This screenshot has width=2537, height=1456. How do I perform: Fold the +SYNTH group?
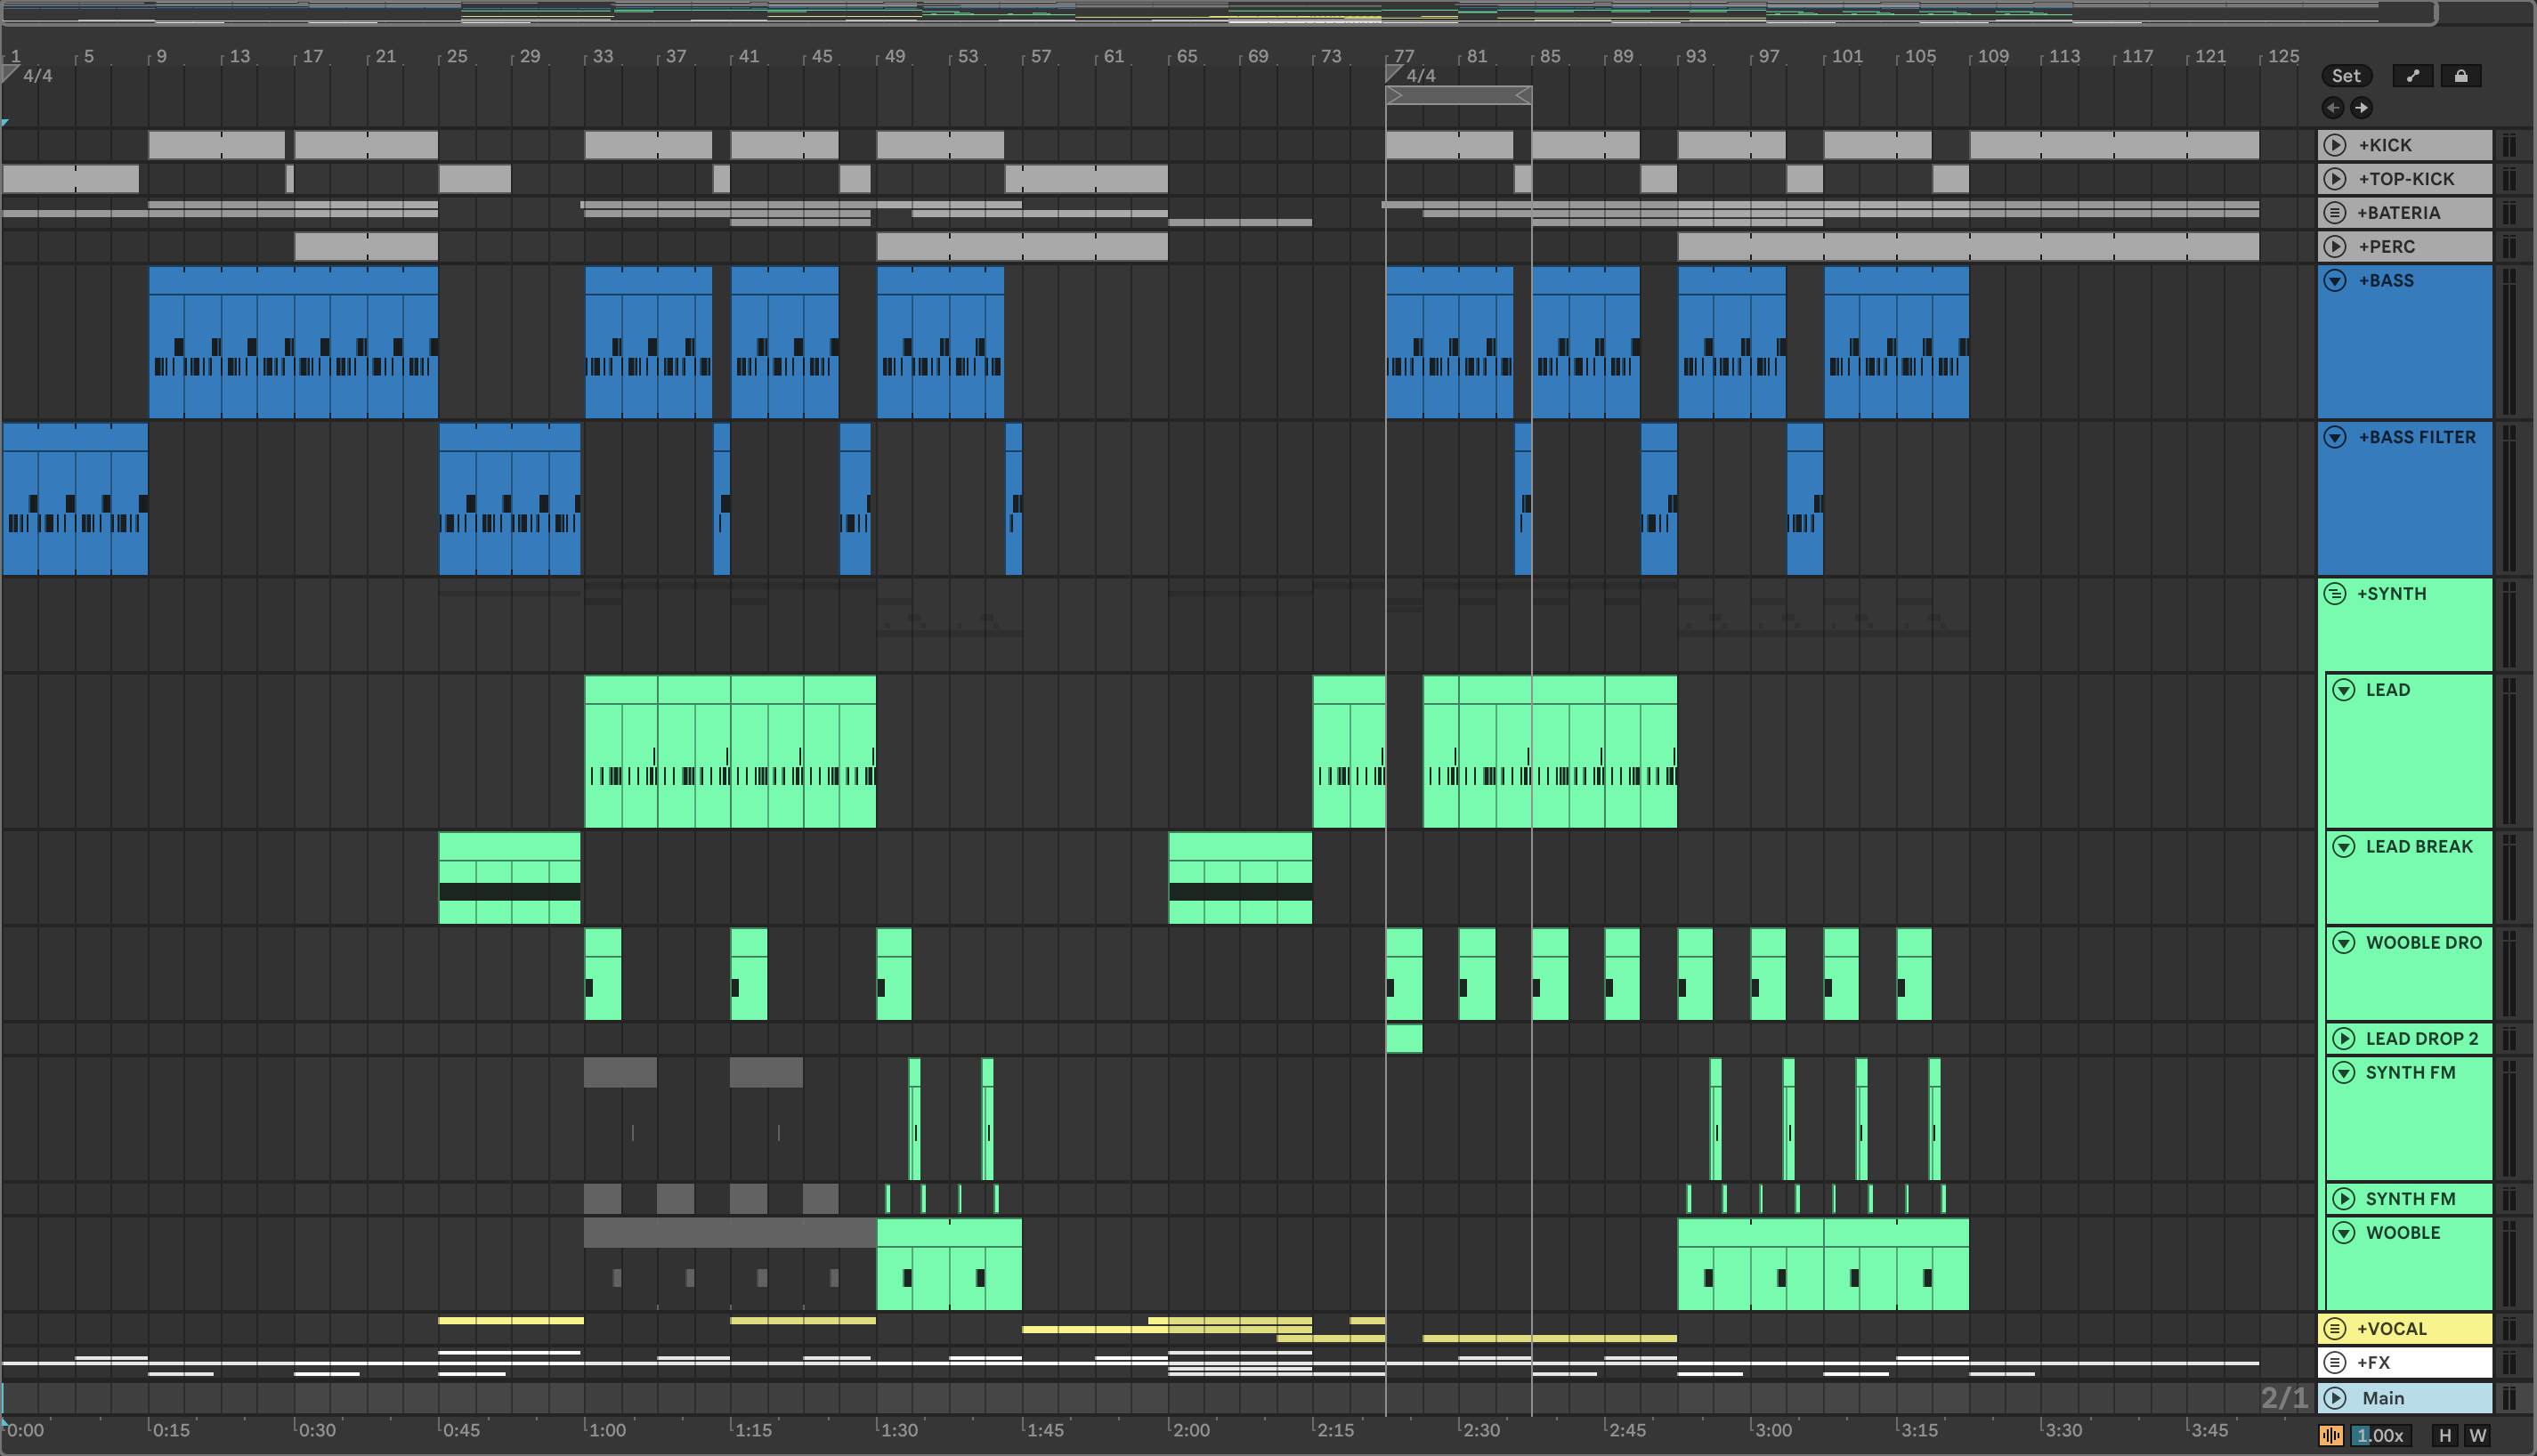click(2335, 594)
